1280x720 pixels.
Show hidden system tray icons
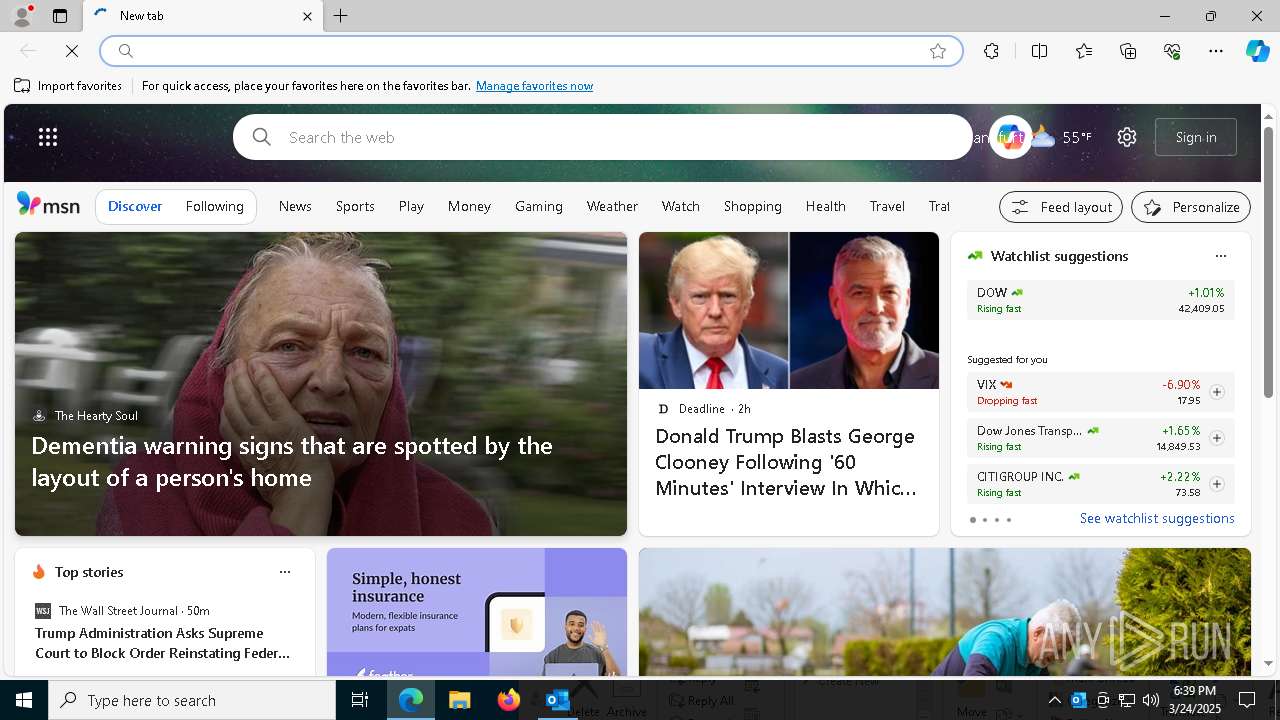pyautogui.click(x=1055, y=700)
